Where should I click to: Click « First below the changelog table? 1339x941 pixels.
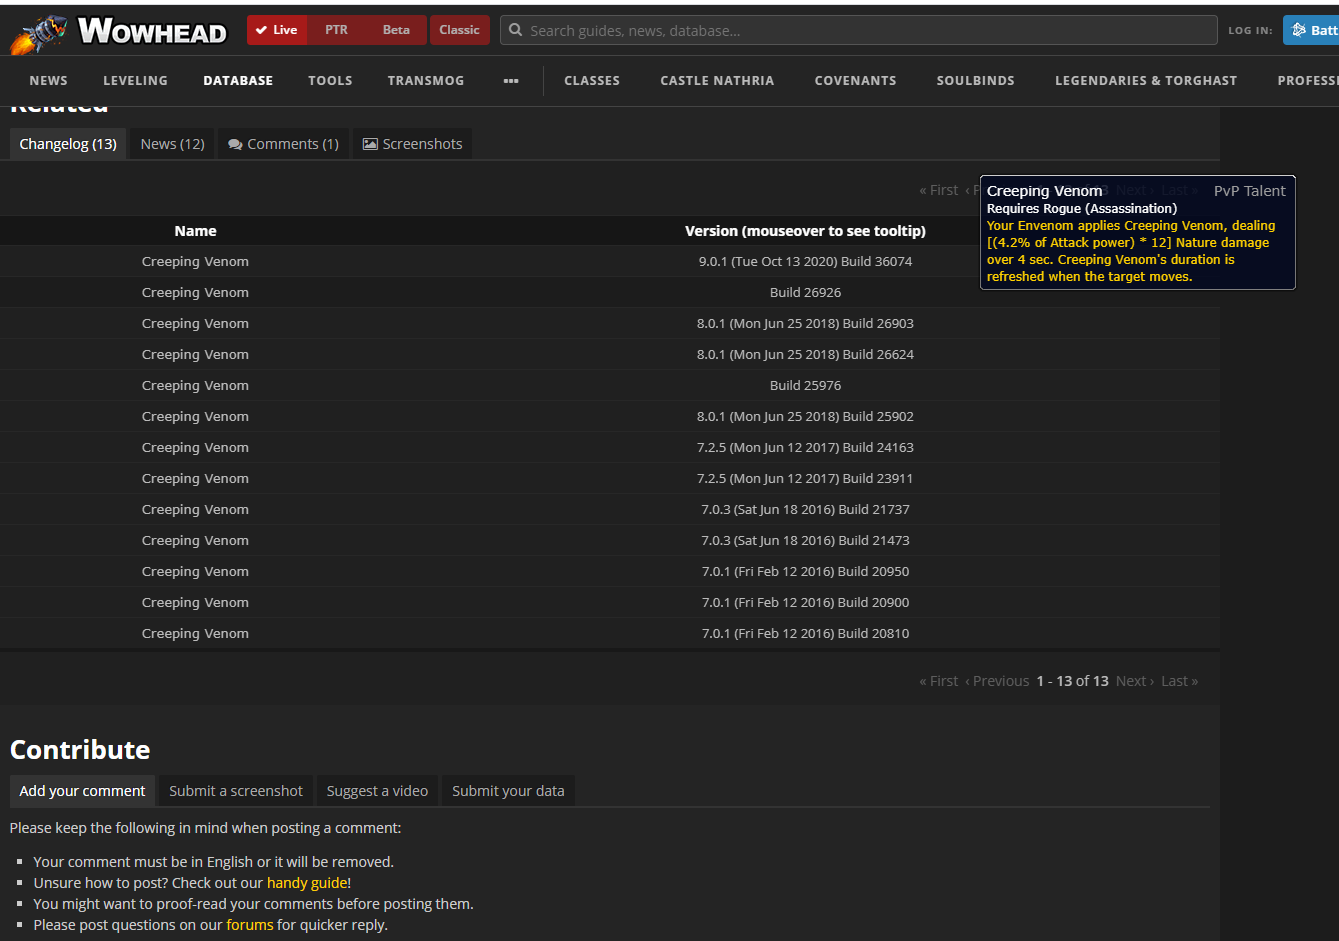pyautogui.click(x=939, y=681)
